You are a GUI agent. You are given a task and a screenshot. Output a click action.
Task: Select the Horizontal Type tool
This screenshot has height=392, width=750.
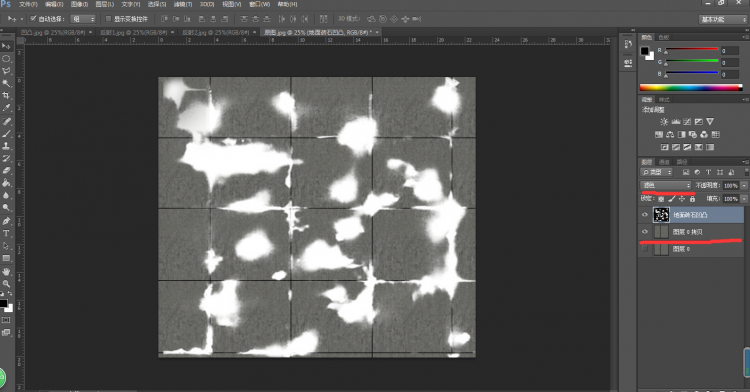(x=6, y=233)
